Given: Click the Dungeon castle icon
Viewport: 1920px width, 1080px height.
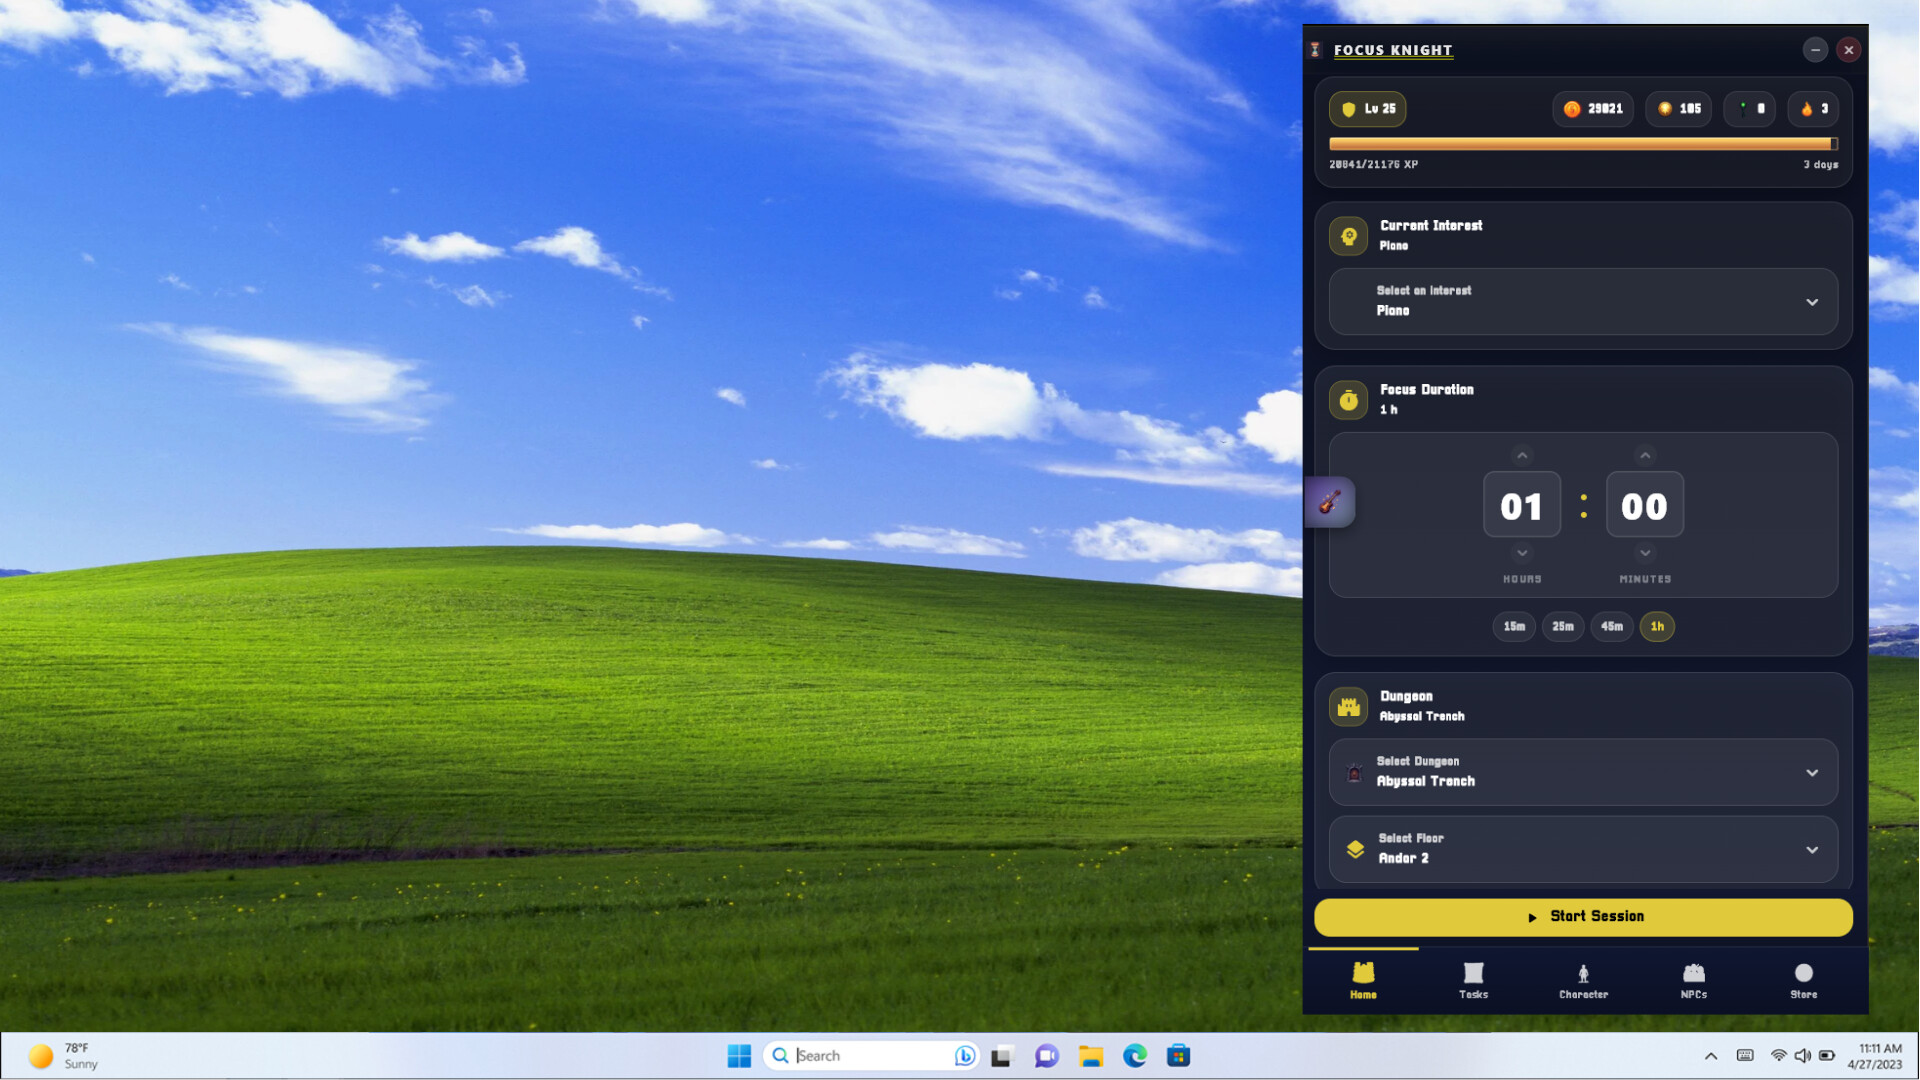Looking at the screenshot, I should tap(1348, 707).
